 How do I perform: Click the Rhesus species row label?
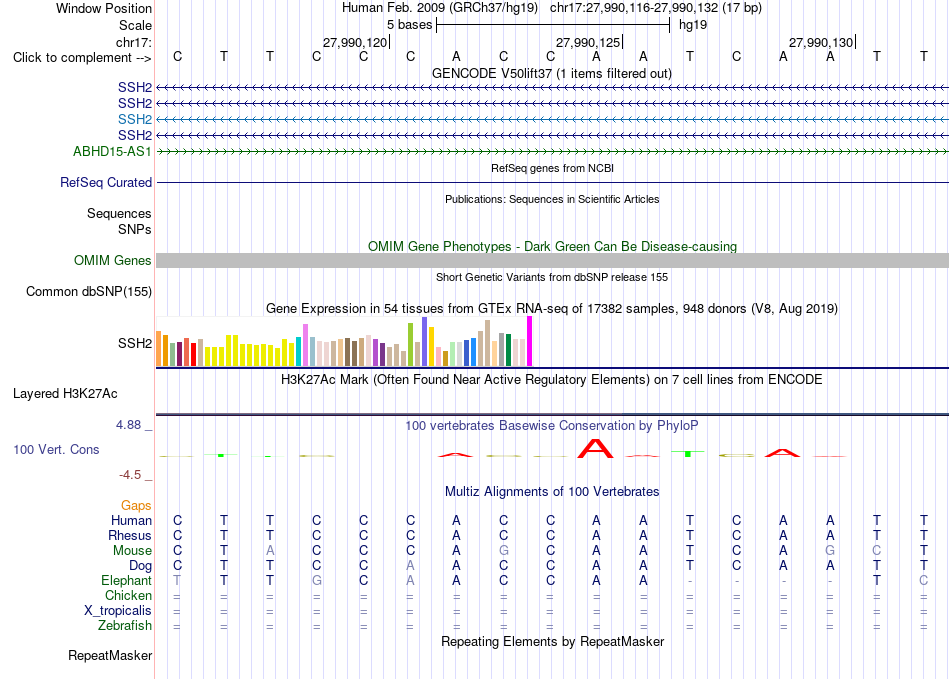(130, 535)
